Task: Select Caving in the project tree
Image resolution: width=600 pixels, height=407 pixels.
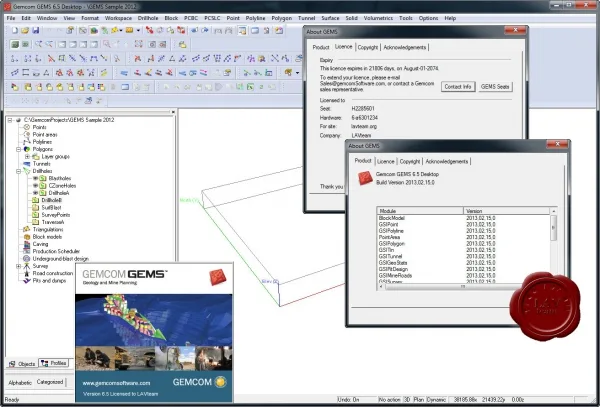Action: pyautogui.click(x=40, y=244)
